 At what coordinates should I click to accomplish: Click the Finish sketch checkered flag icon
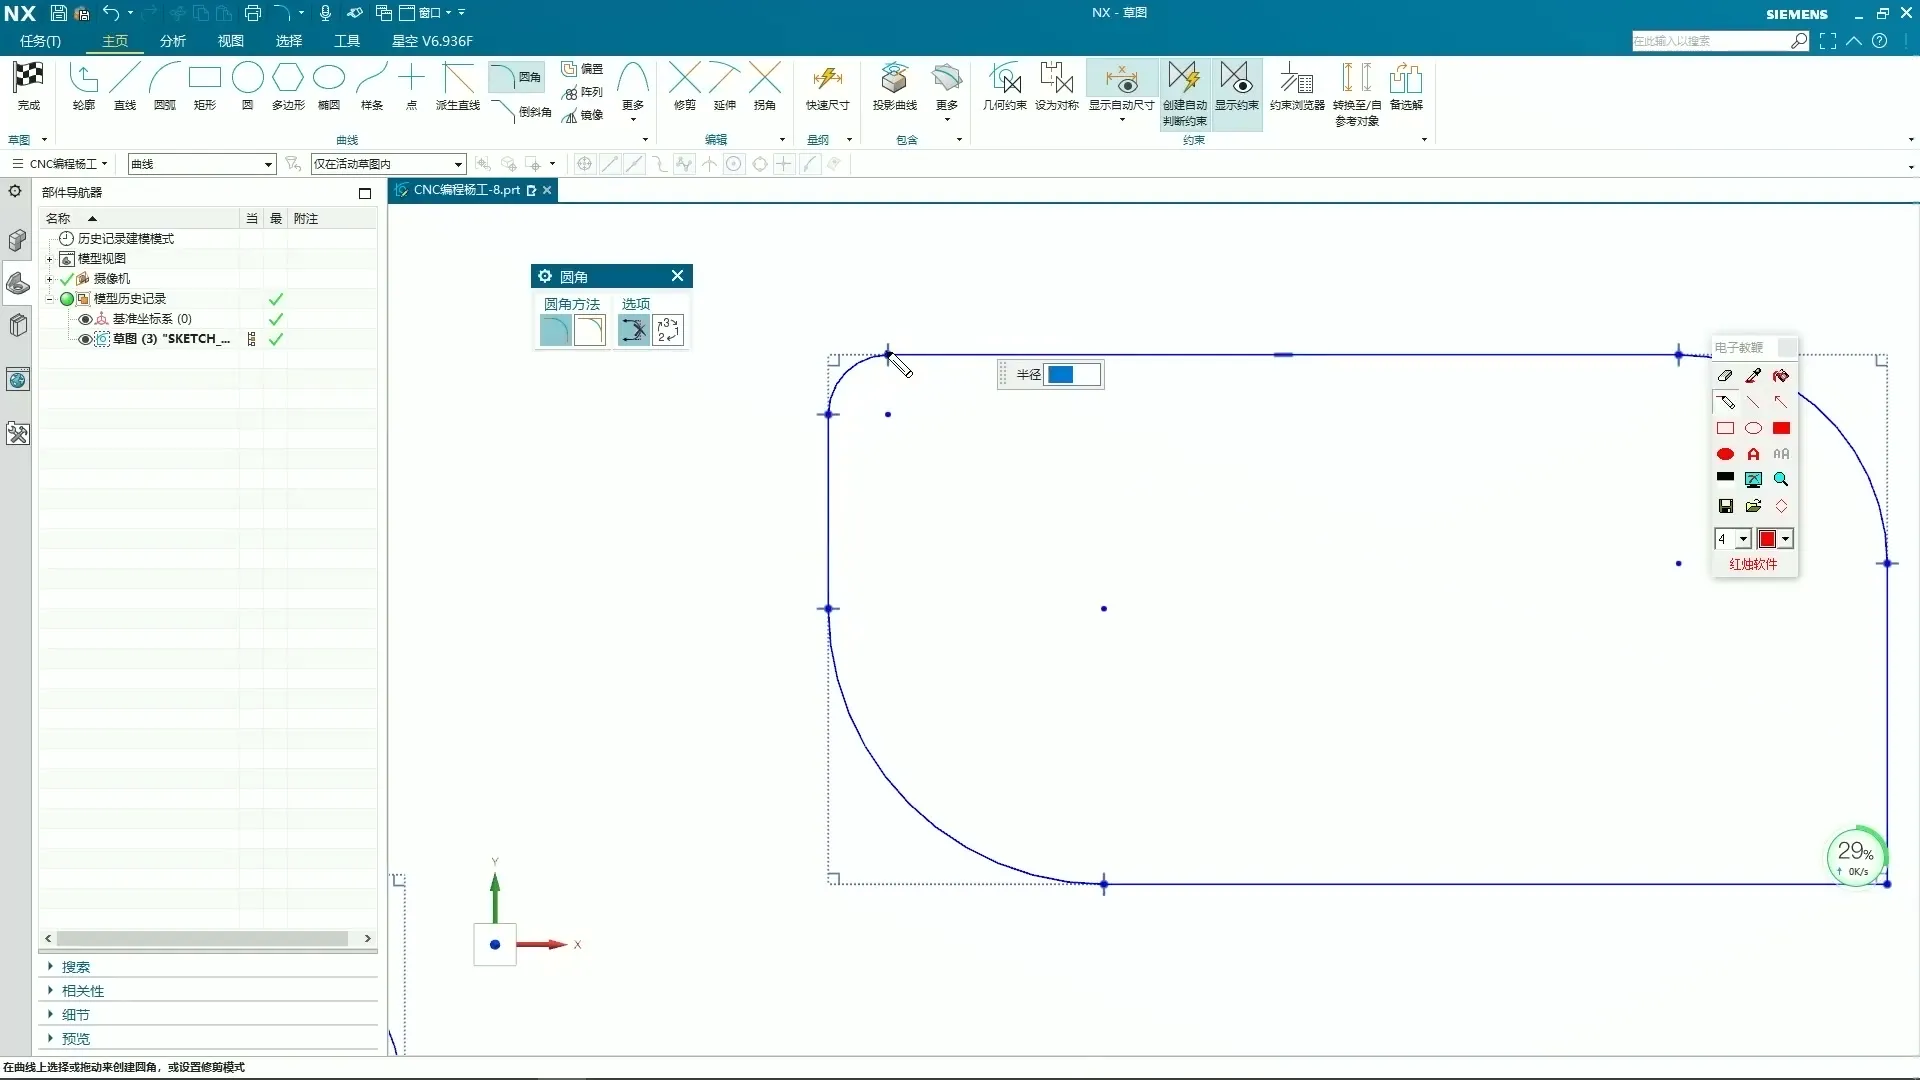pos(28,79)
